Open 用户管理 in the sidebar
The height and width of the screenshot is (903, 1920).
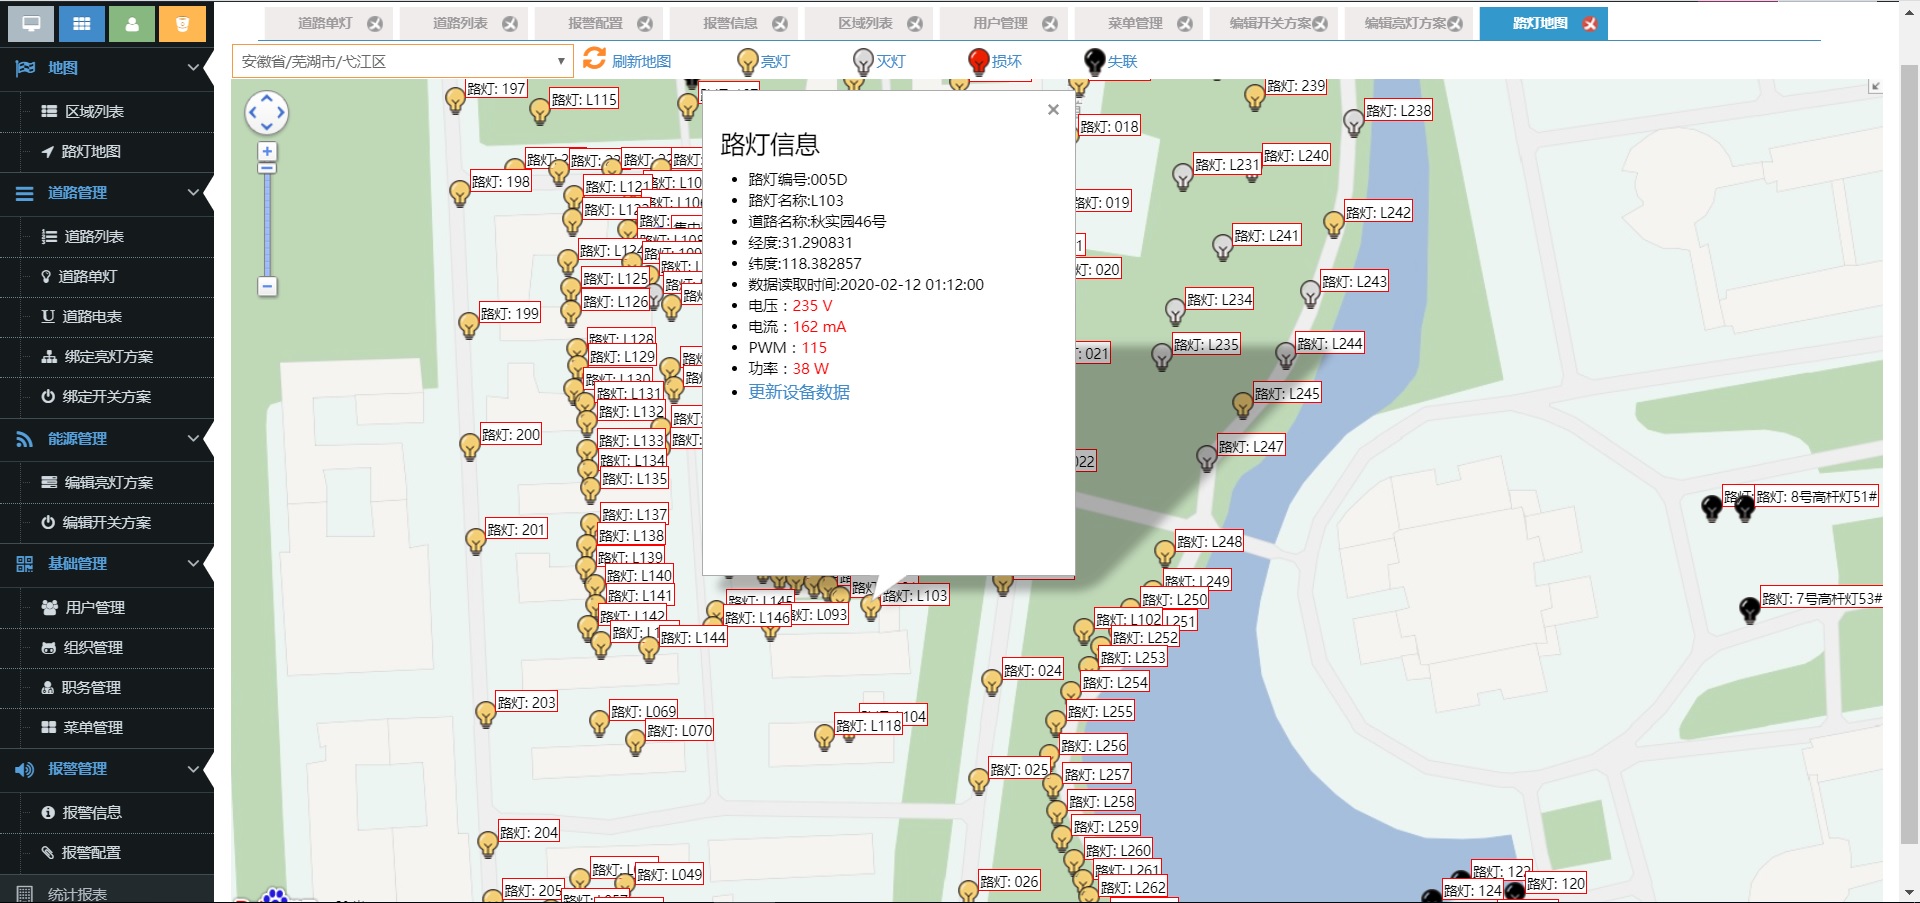point(95,607)
